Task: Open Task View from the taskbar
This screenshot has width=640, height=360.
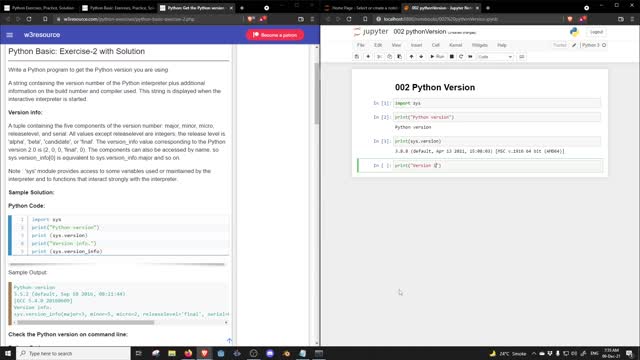Action: pos(139,353)
